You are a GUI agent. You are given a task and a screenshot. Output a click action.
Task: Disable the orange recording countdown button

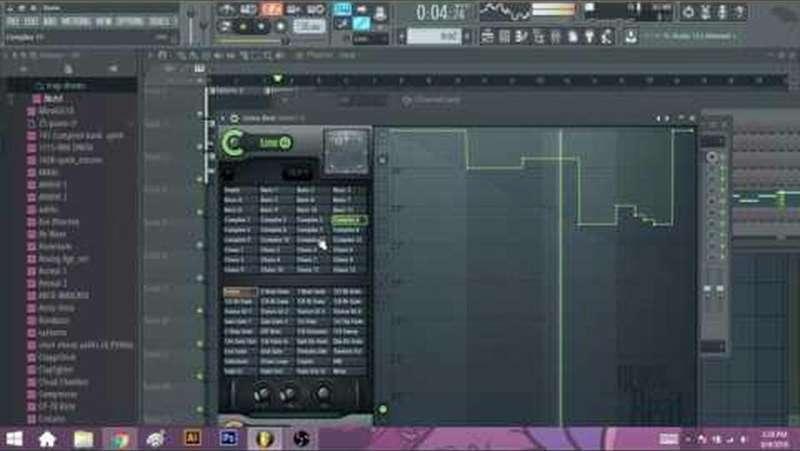coord(272,10)
